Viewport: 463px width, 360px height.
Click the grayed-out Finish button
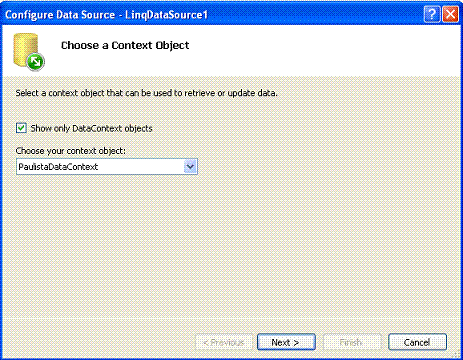352,342
